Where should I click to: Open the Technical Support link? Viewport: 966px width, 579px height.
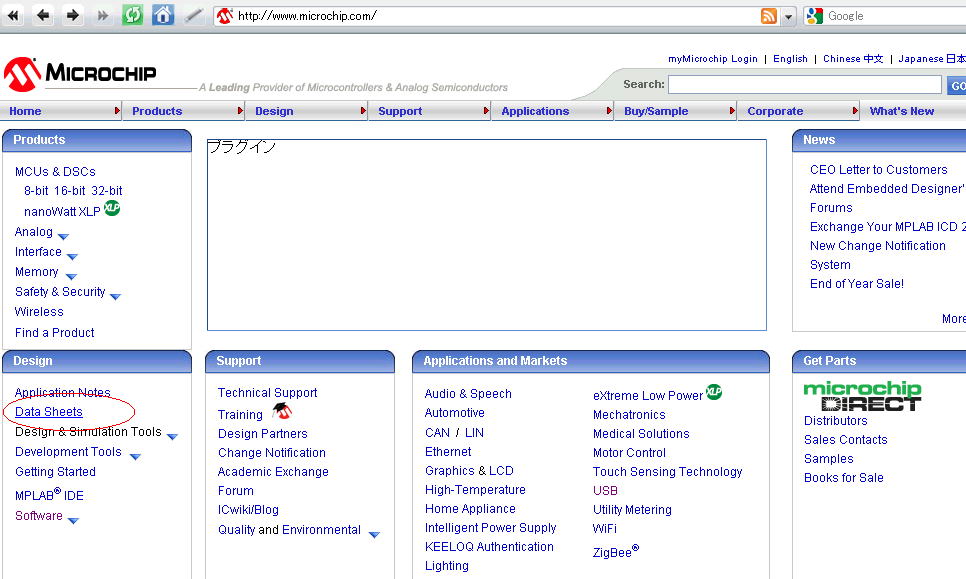pyautogui.click(x=267, y=392)
